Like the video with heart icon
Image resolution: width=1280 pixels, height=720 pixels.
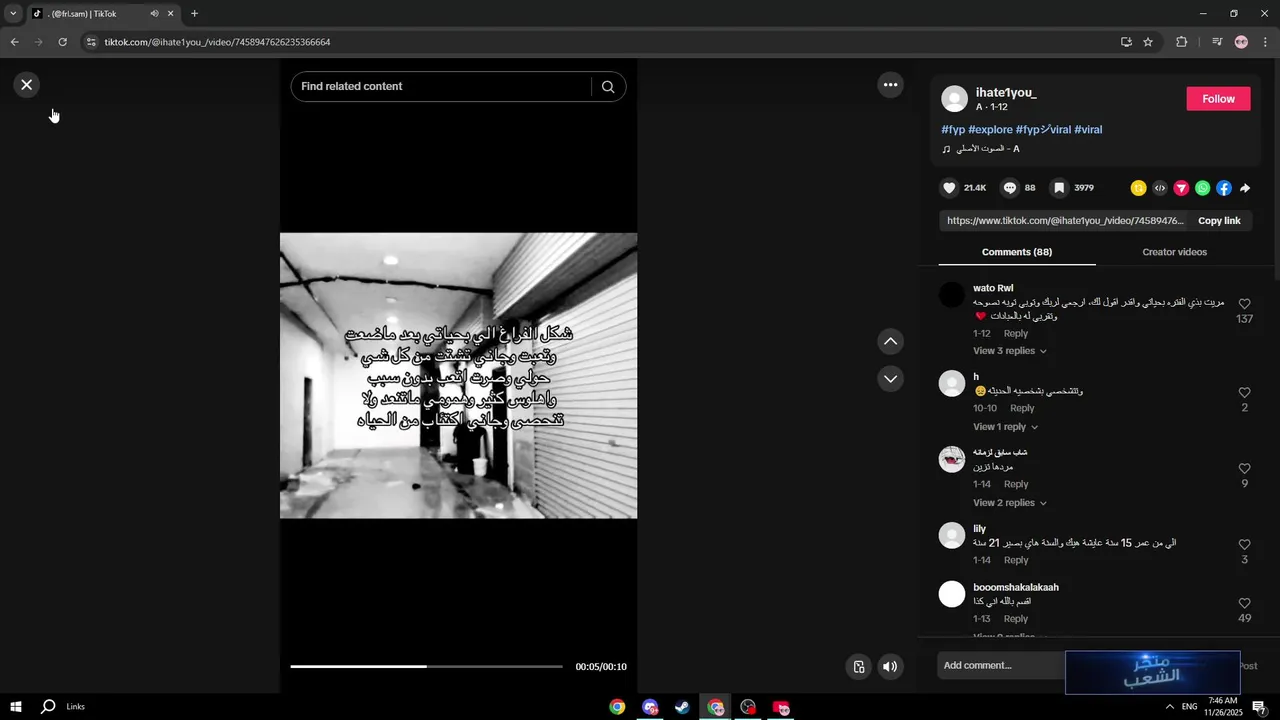[950, 188]
